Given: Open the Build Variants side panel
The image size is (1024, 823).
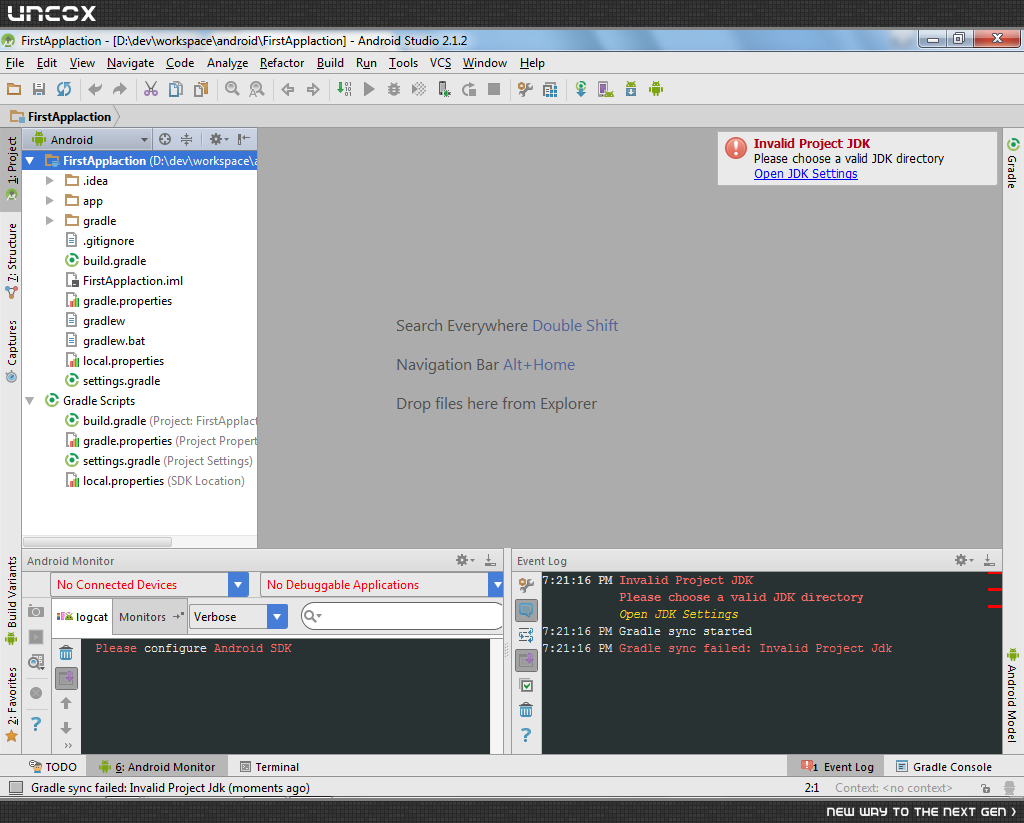Looking at the screenshot, I should click(11, 600).
